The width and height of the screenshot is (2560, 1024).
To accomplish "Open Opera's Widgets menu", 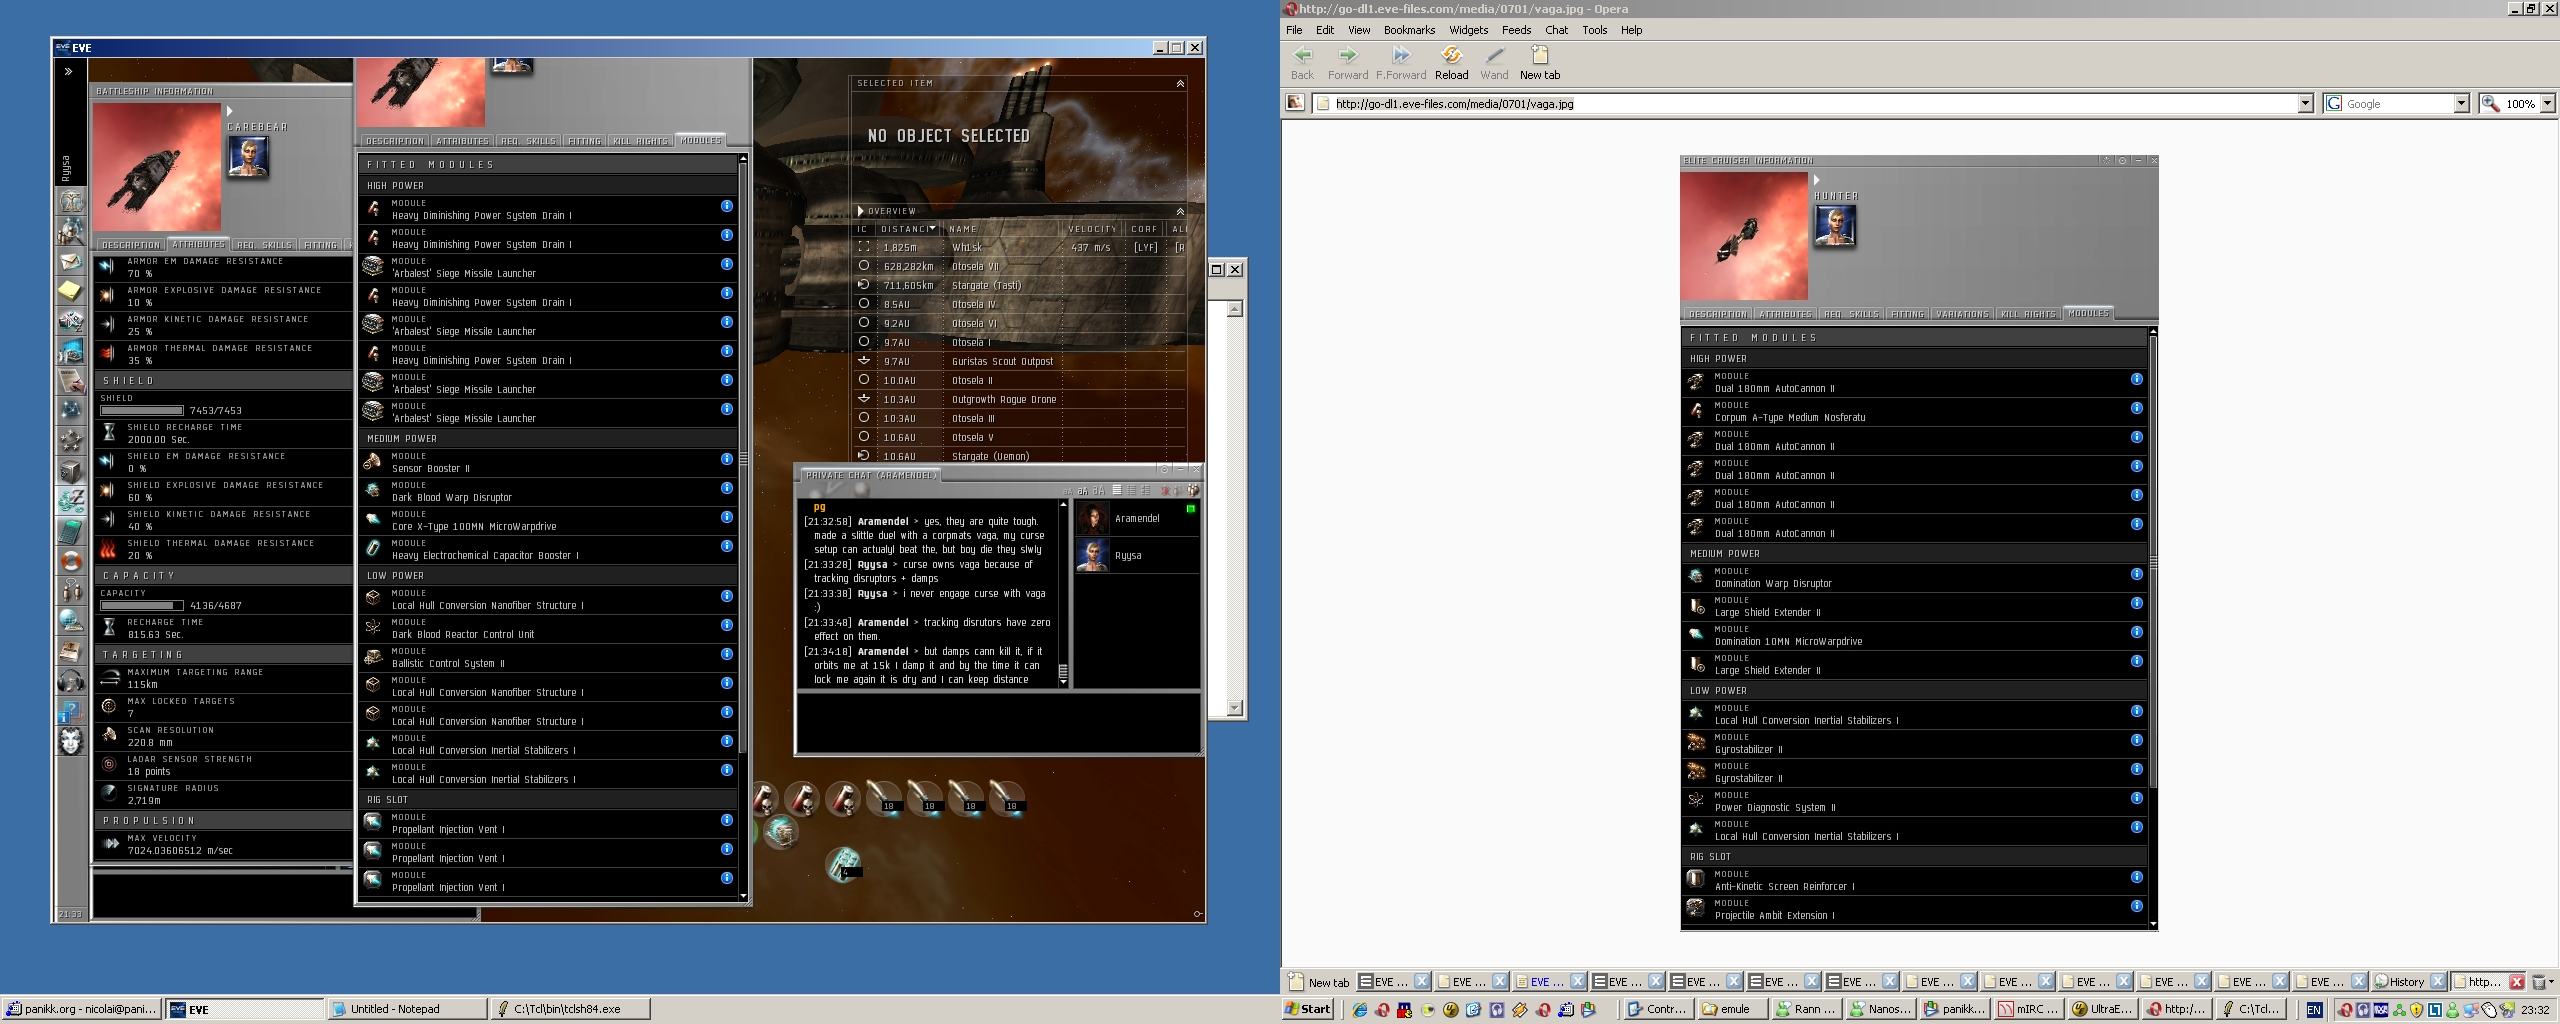I will tap(1468, 30).
